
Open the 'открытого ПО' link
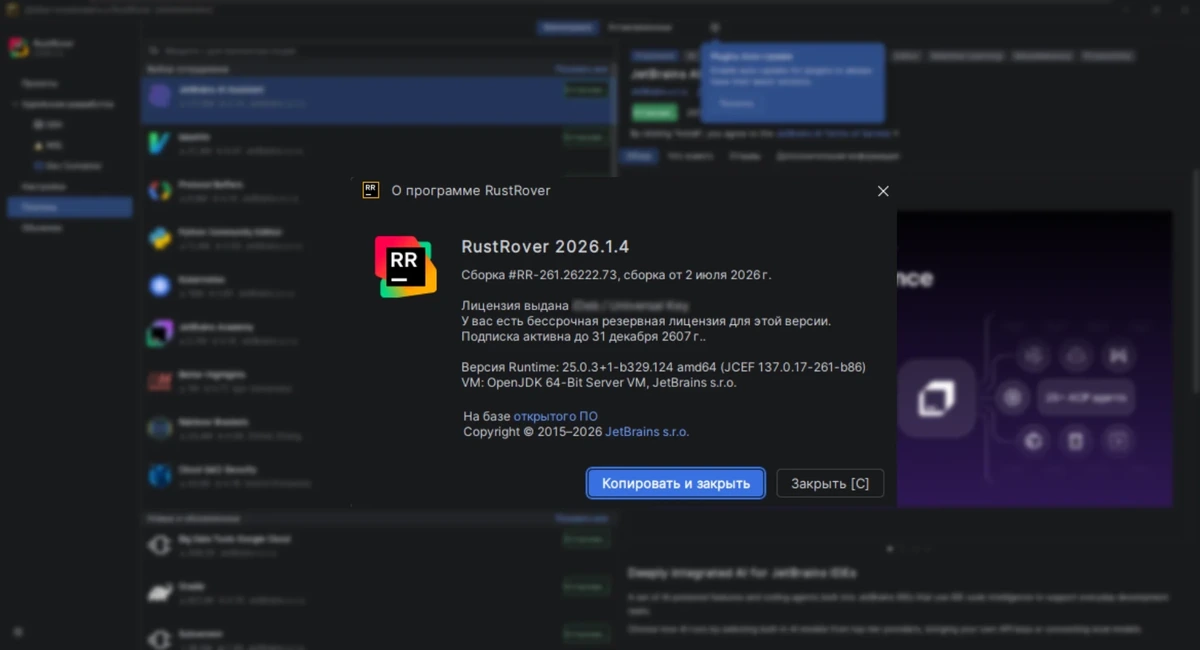click(x=556, y=416)
